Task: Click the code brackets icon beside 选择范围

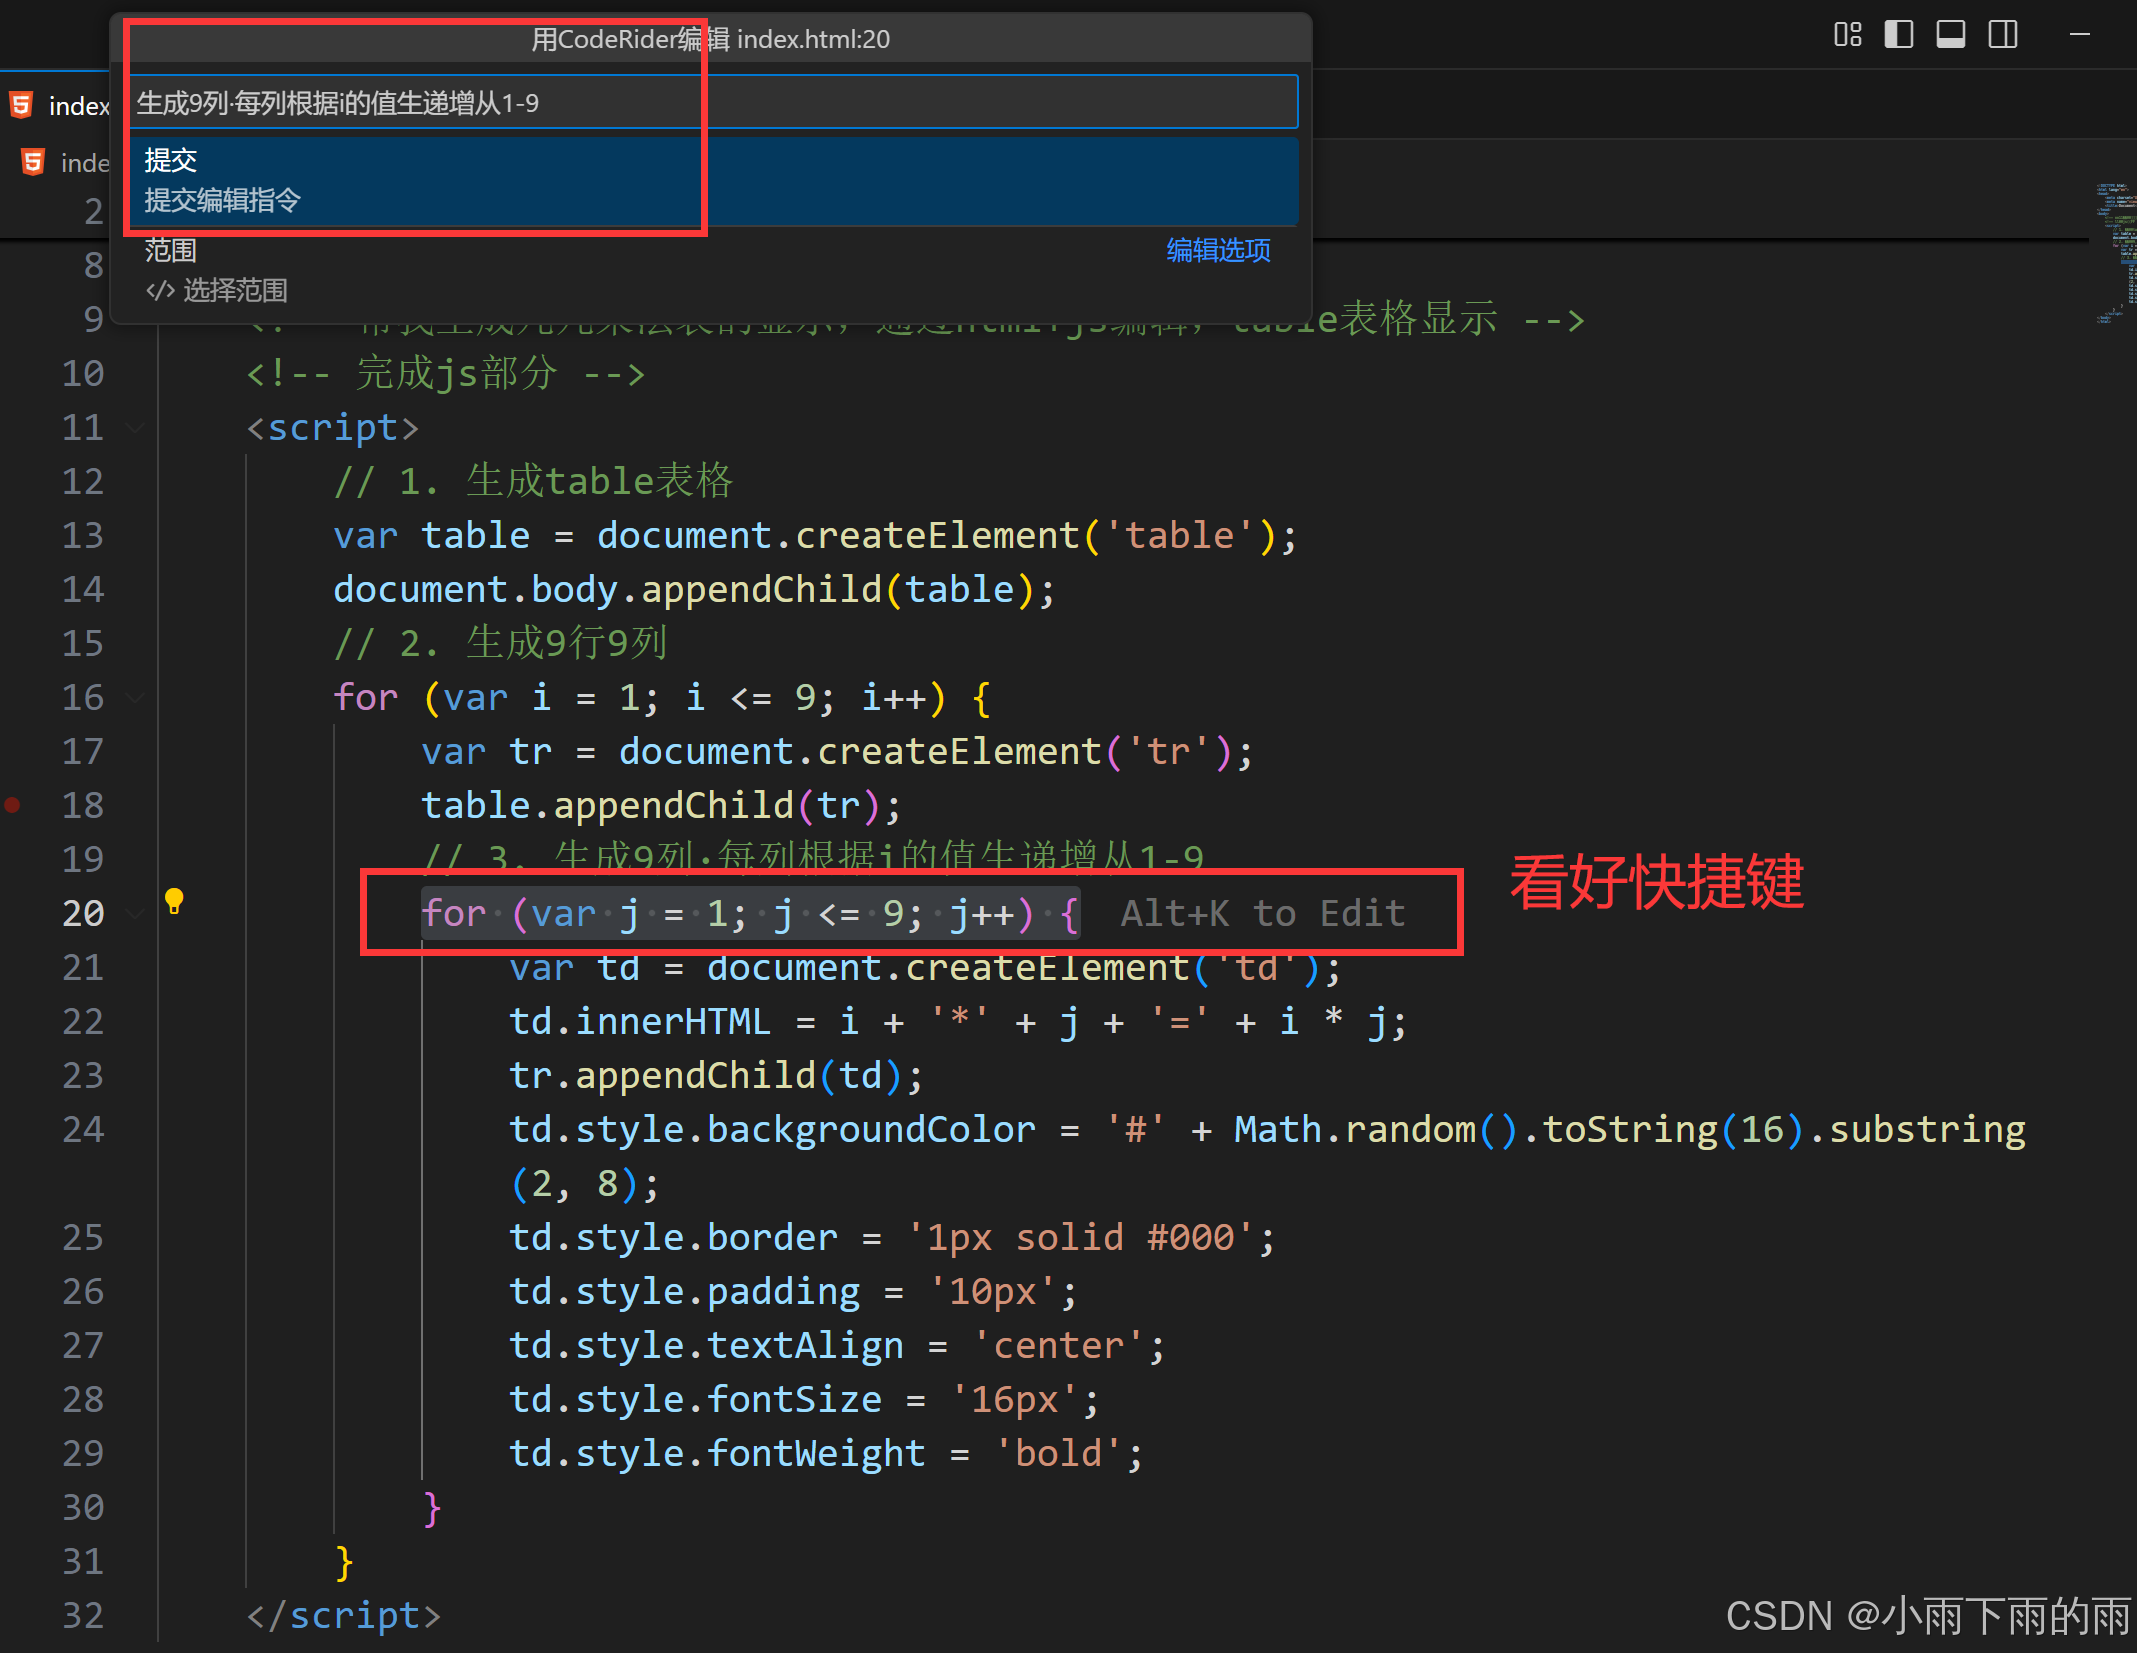Action: click(160, 291)
